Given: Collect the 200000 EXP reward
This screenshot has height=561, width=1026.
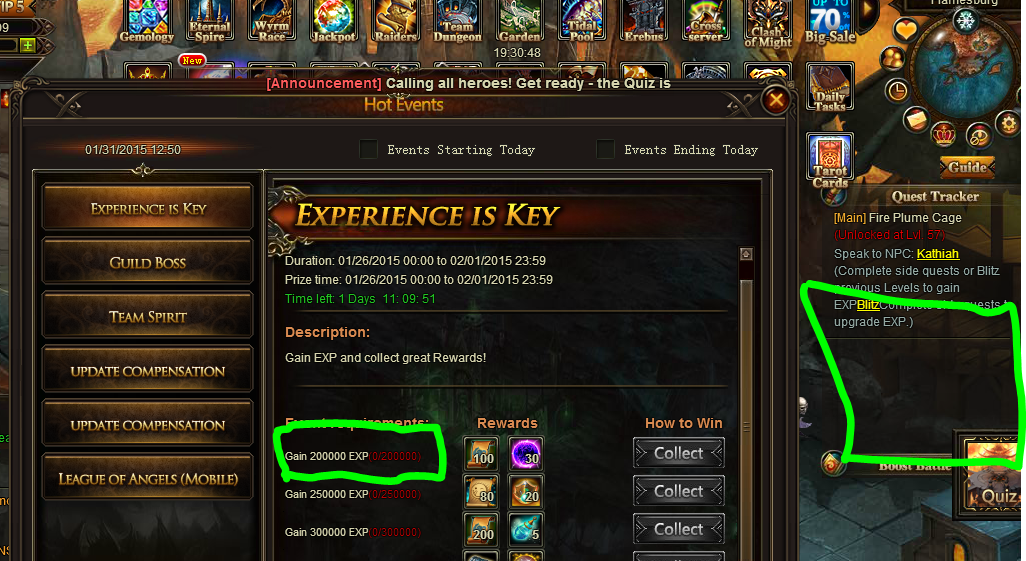Looking at the screenshot, I should point(679,453).
